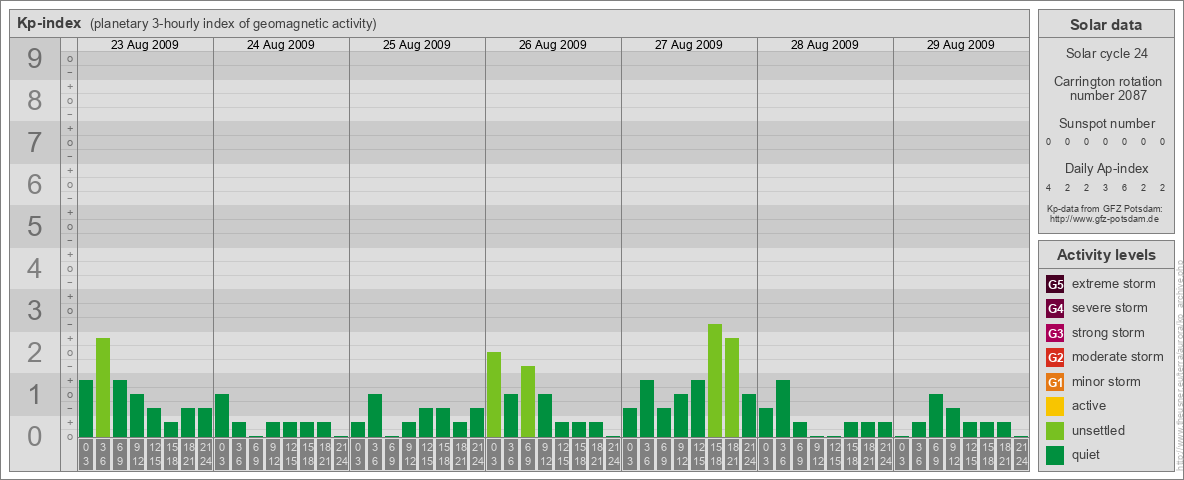
Task: Click the G4 severe storm swatch
Action: pos(1055,309)
